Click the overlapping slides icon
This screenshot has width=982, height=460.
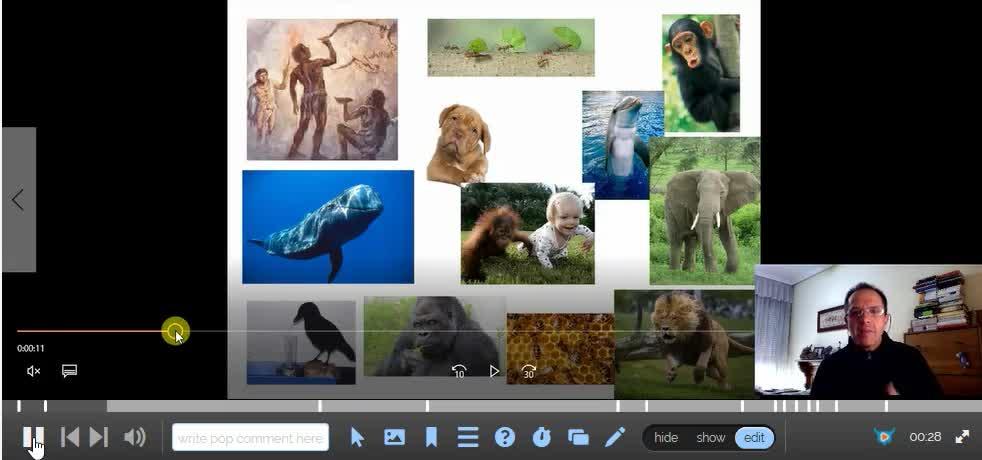[578, 437]
